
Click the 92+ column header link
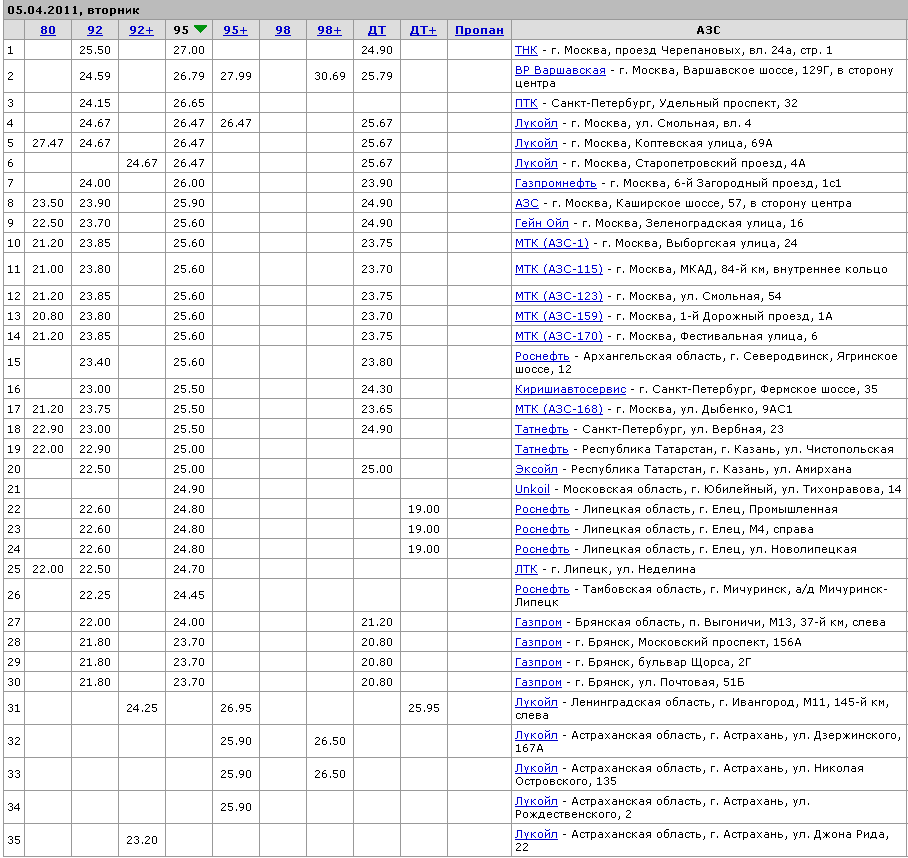[x=142, y=30]
